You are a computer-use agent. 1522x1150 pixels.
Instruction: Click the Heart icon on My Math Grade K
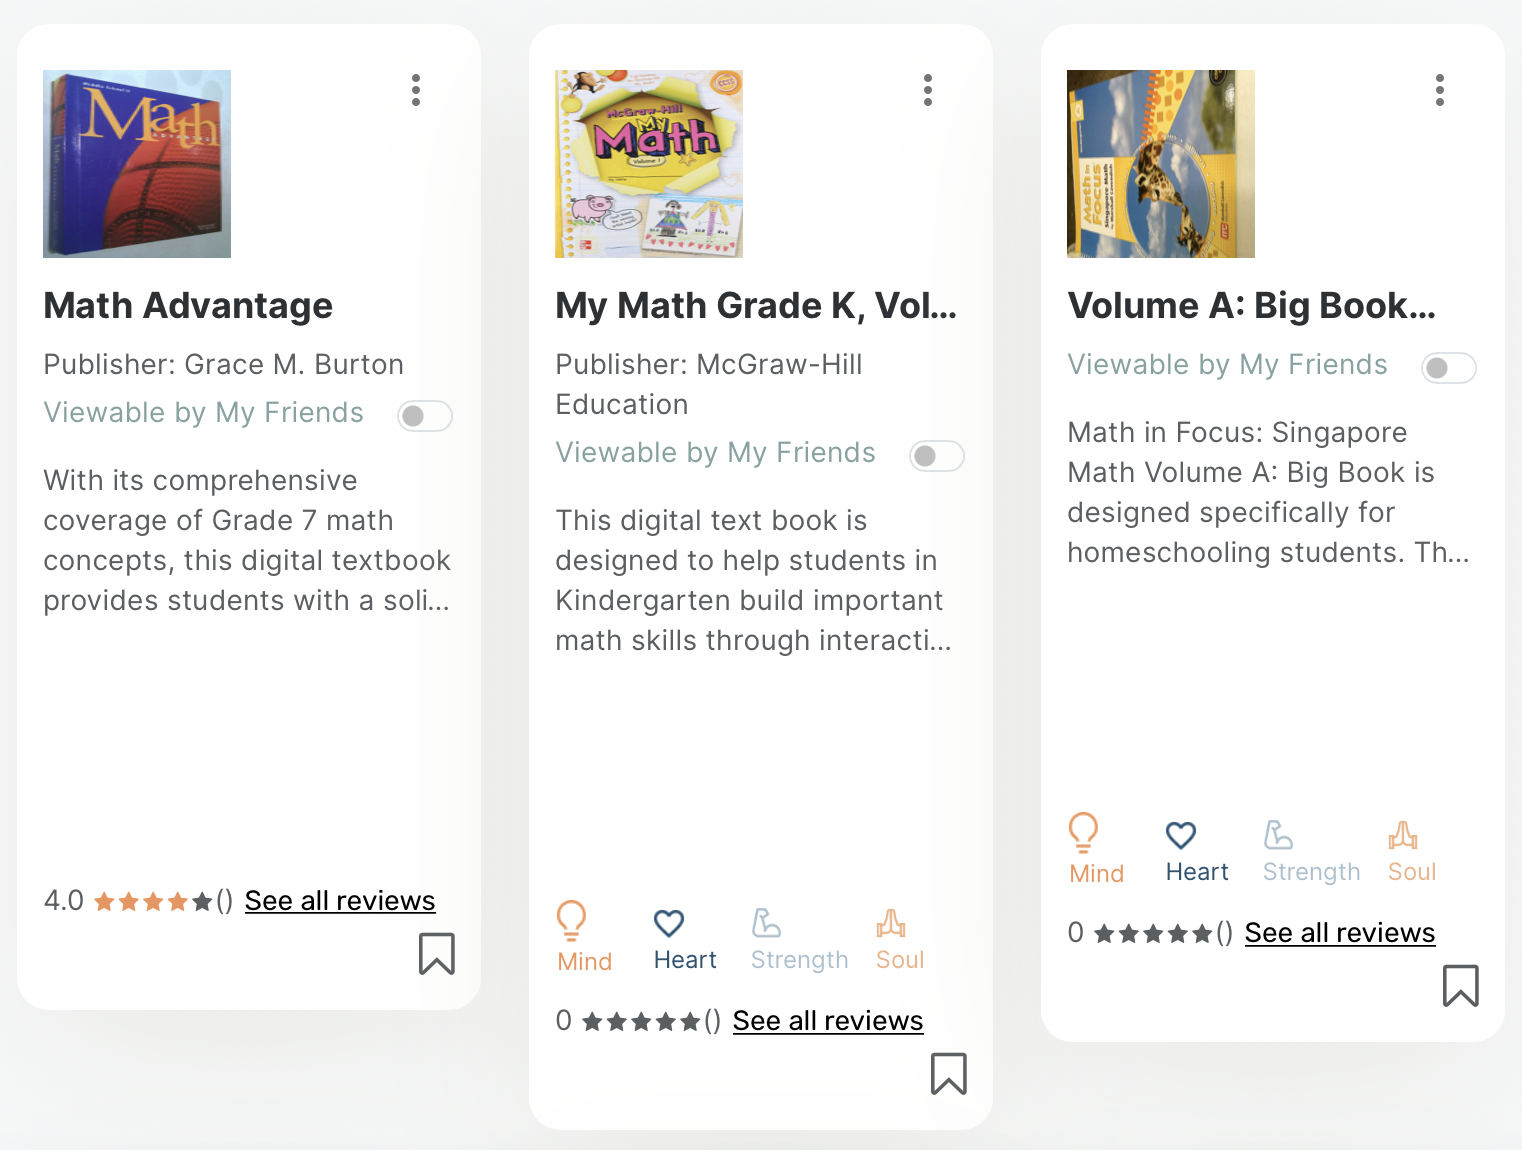coord(669,923)
